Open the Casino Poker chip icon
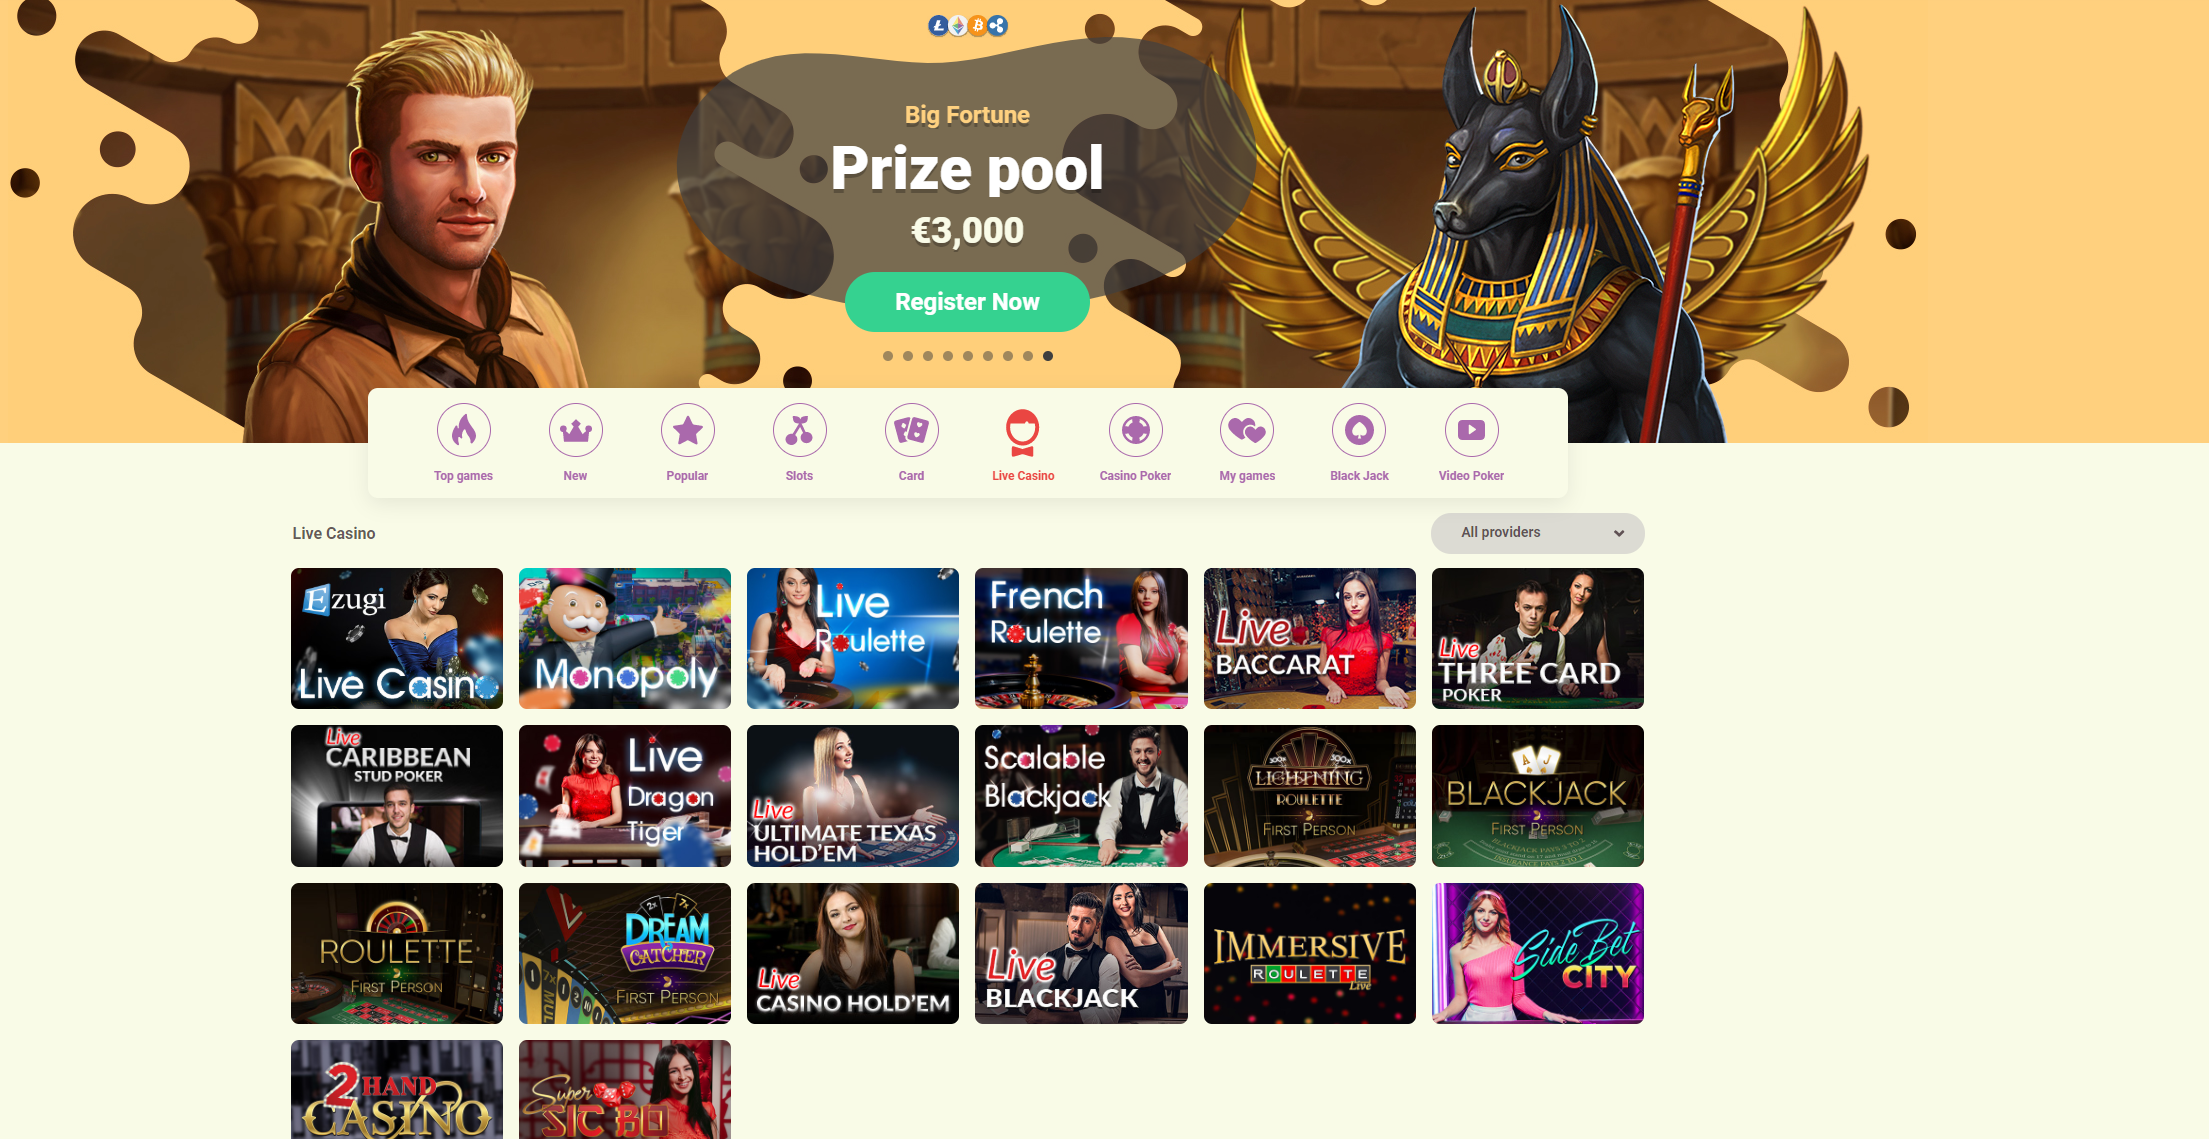 tap(1135, 431)
